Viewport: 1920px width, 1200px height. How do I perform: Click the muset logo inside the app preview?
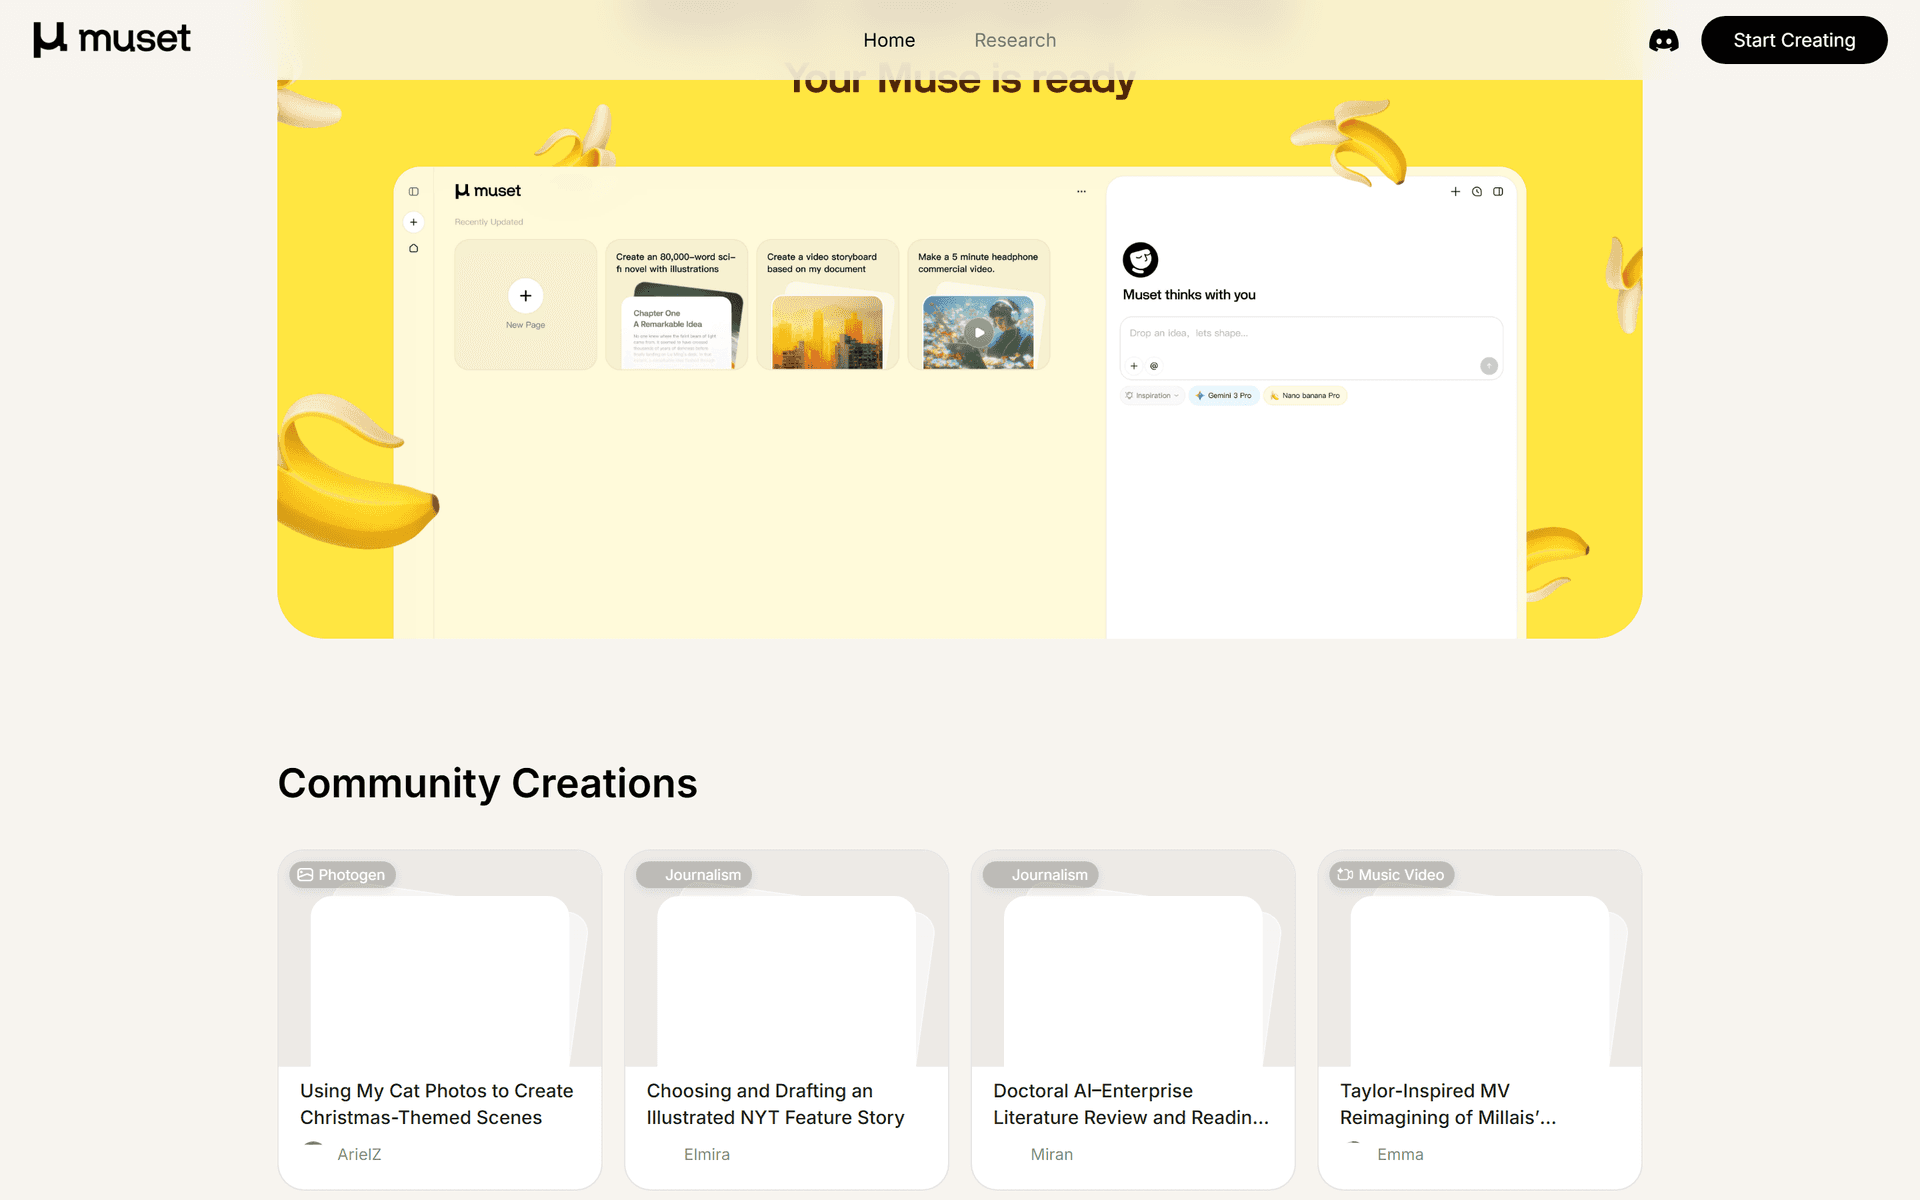point(488,191)
